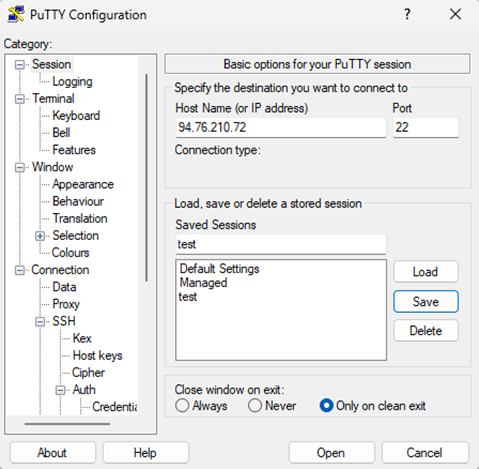Open the Logging category
The width and height of the screenshot is (479, 469).
click(72, 82)
